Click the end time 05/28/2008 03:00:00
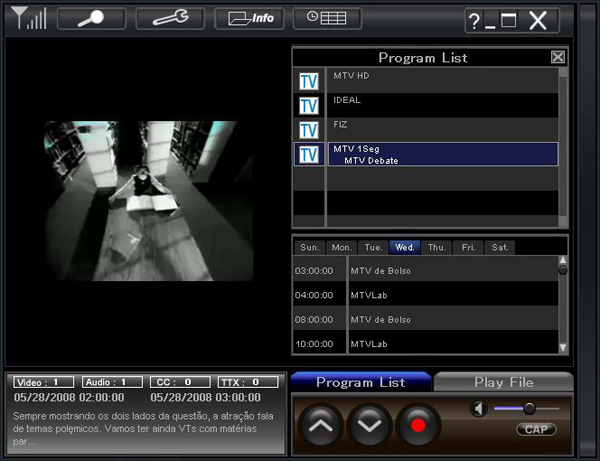Viewport: 600px width, 461px height. (205, 397)
